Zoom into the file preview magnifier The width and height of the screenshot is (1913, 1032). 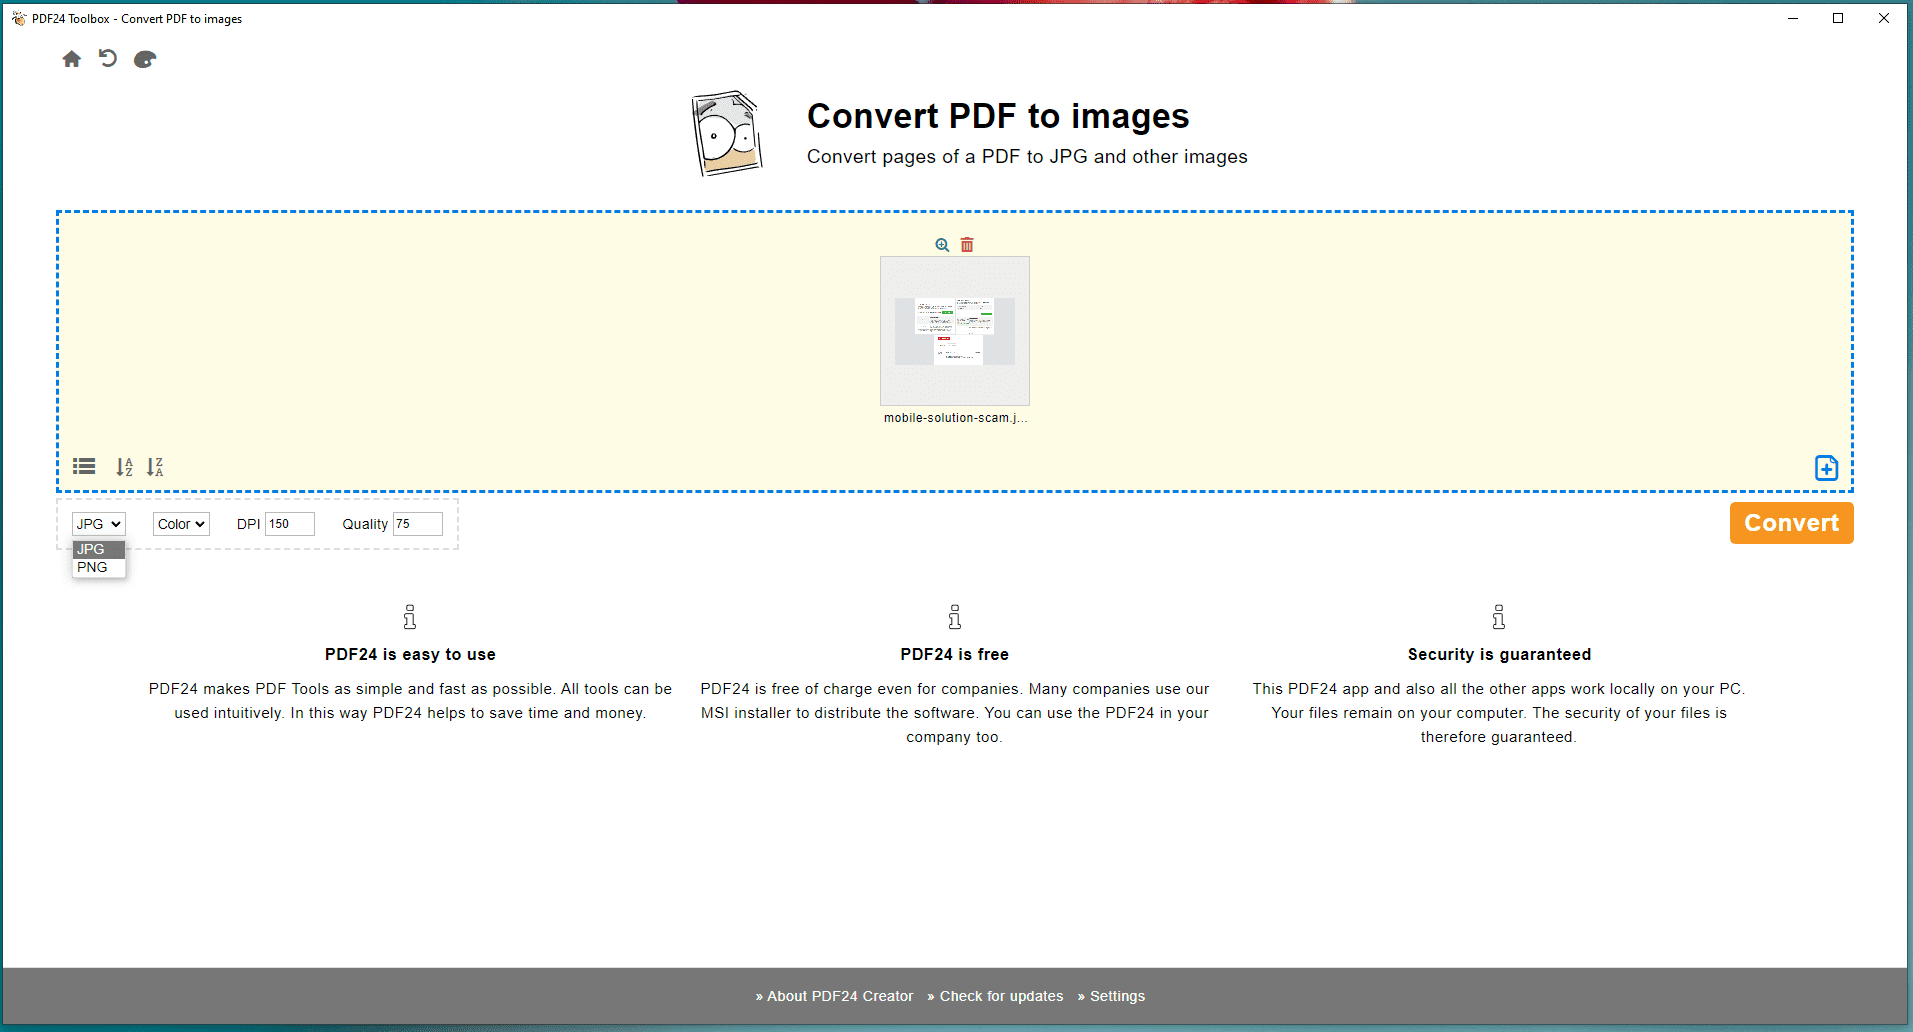coord(942,245)
